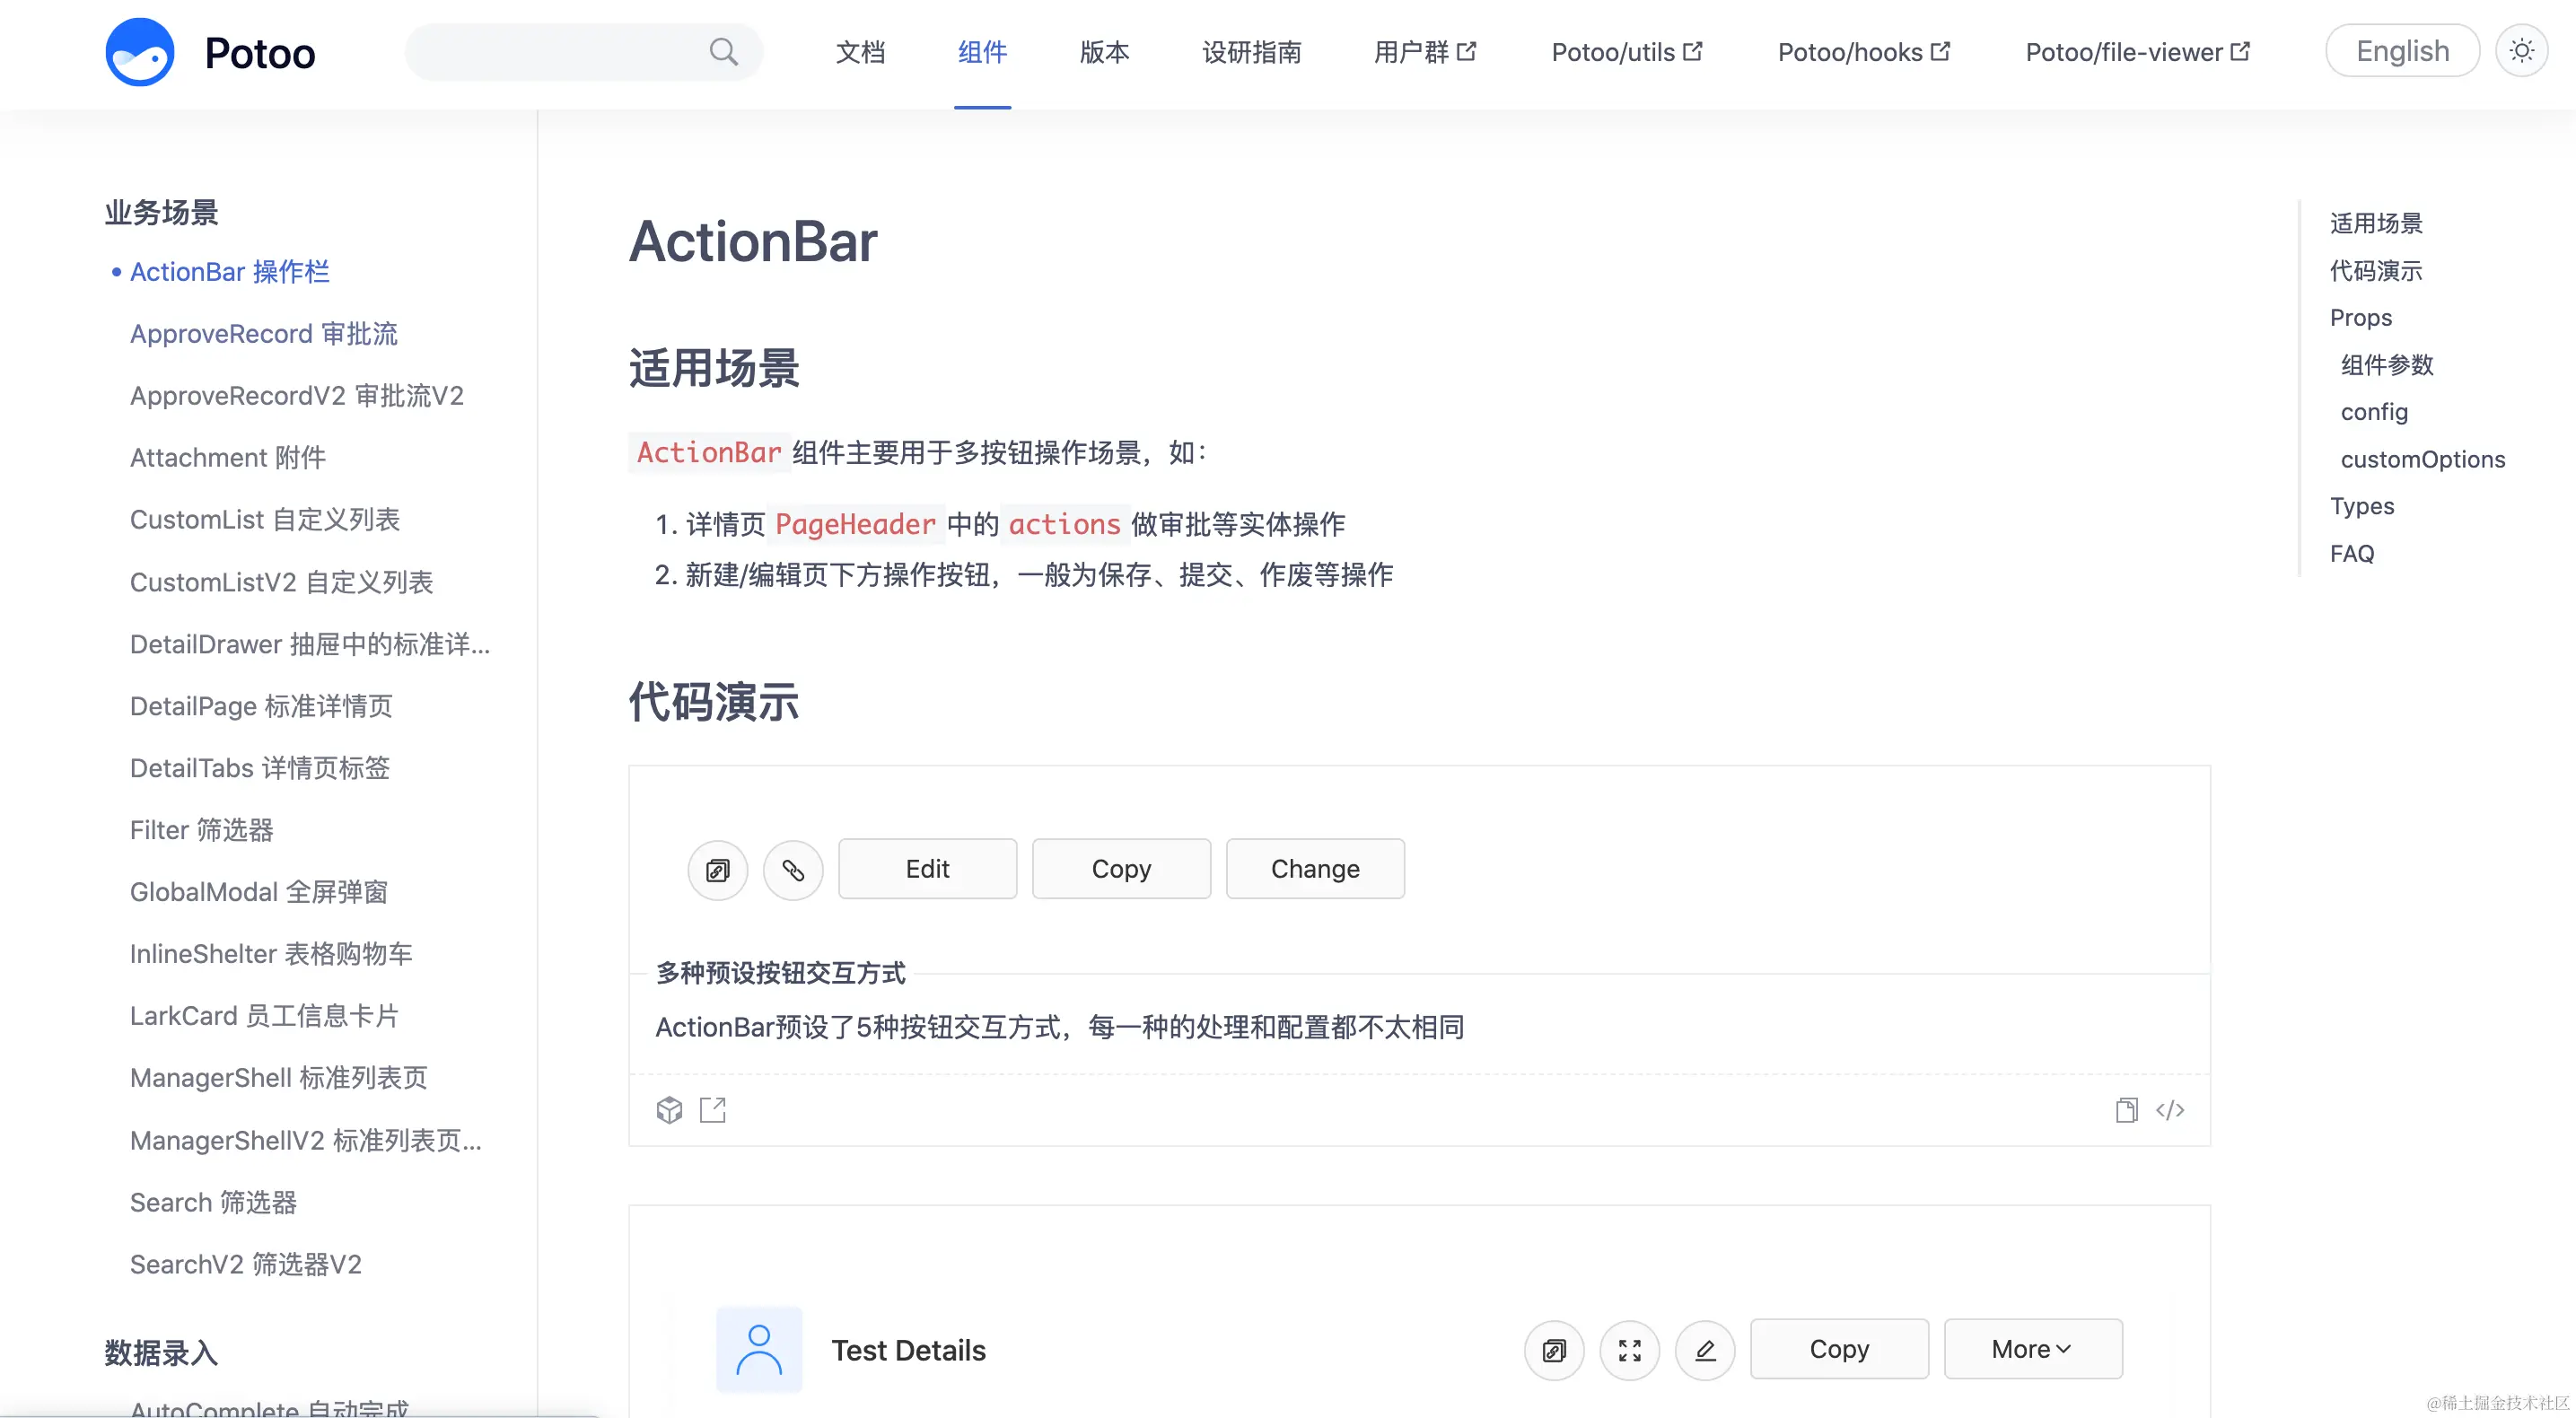Viewport: 2576px width, 1418px height.
Task: Select DetailDrawer item in sidebar
Action: (x=310, y=644)
